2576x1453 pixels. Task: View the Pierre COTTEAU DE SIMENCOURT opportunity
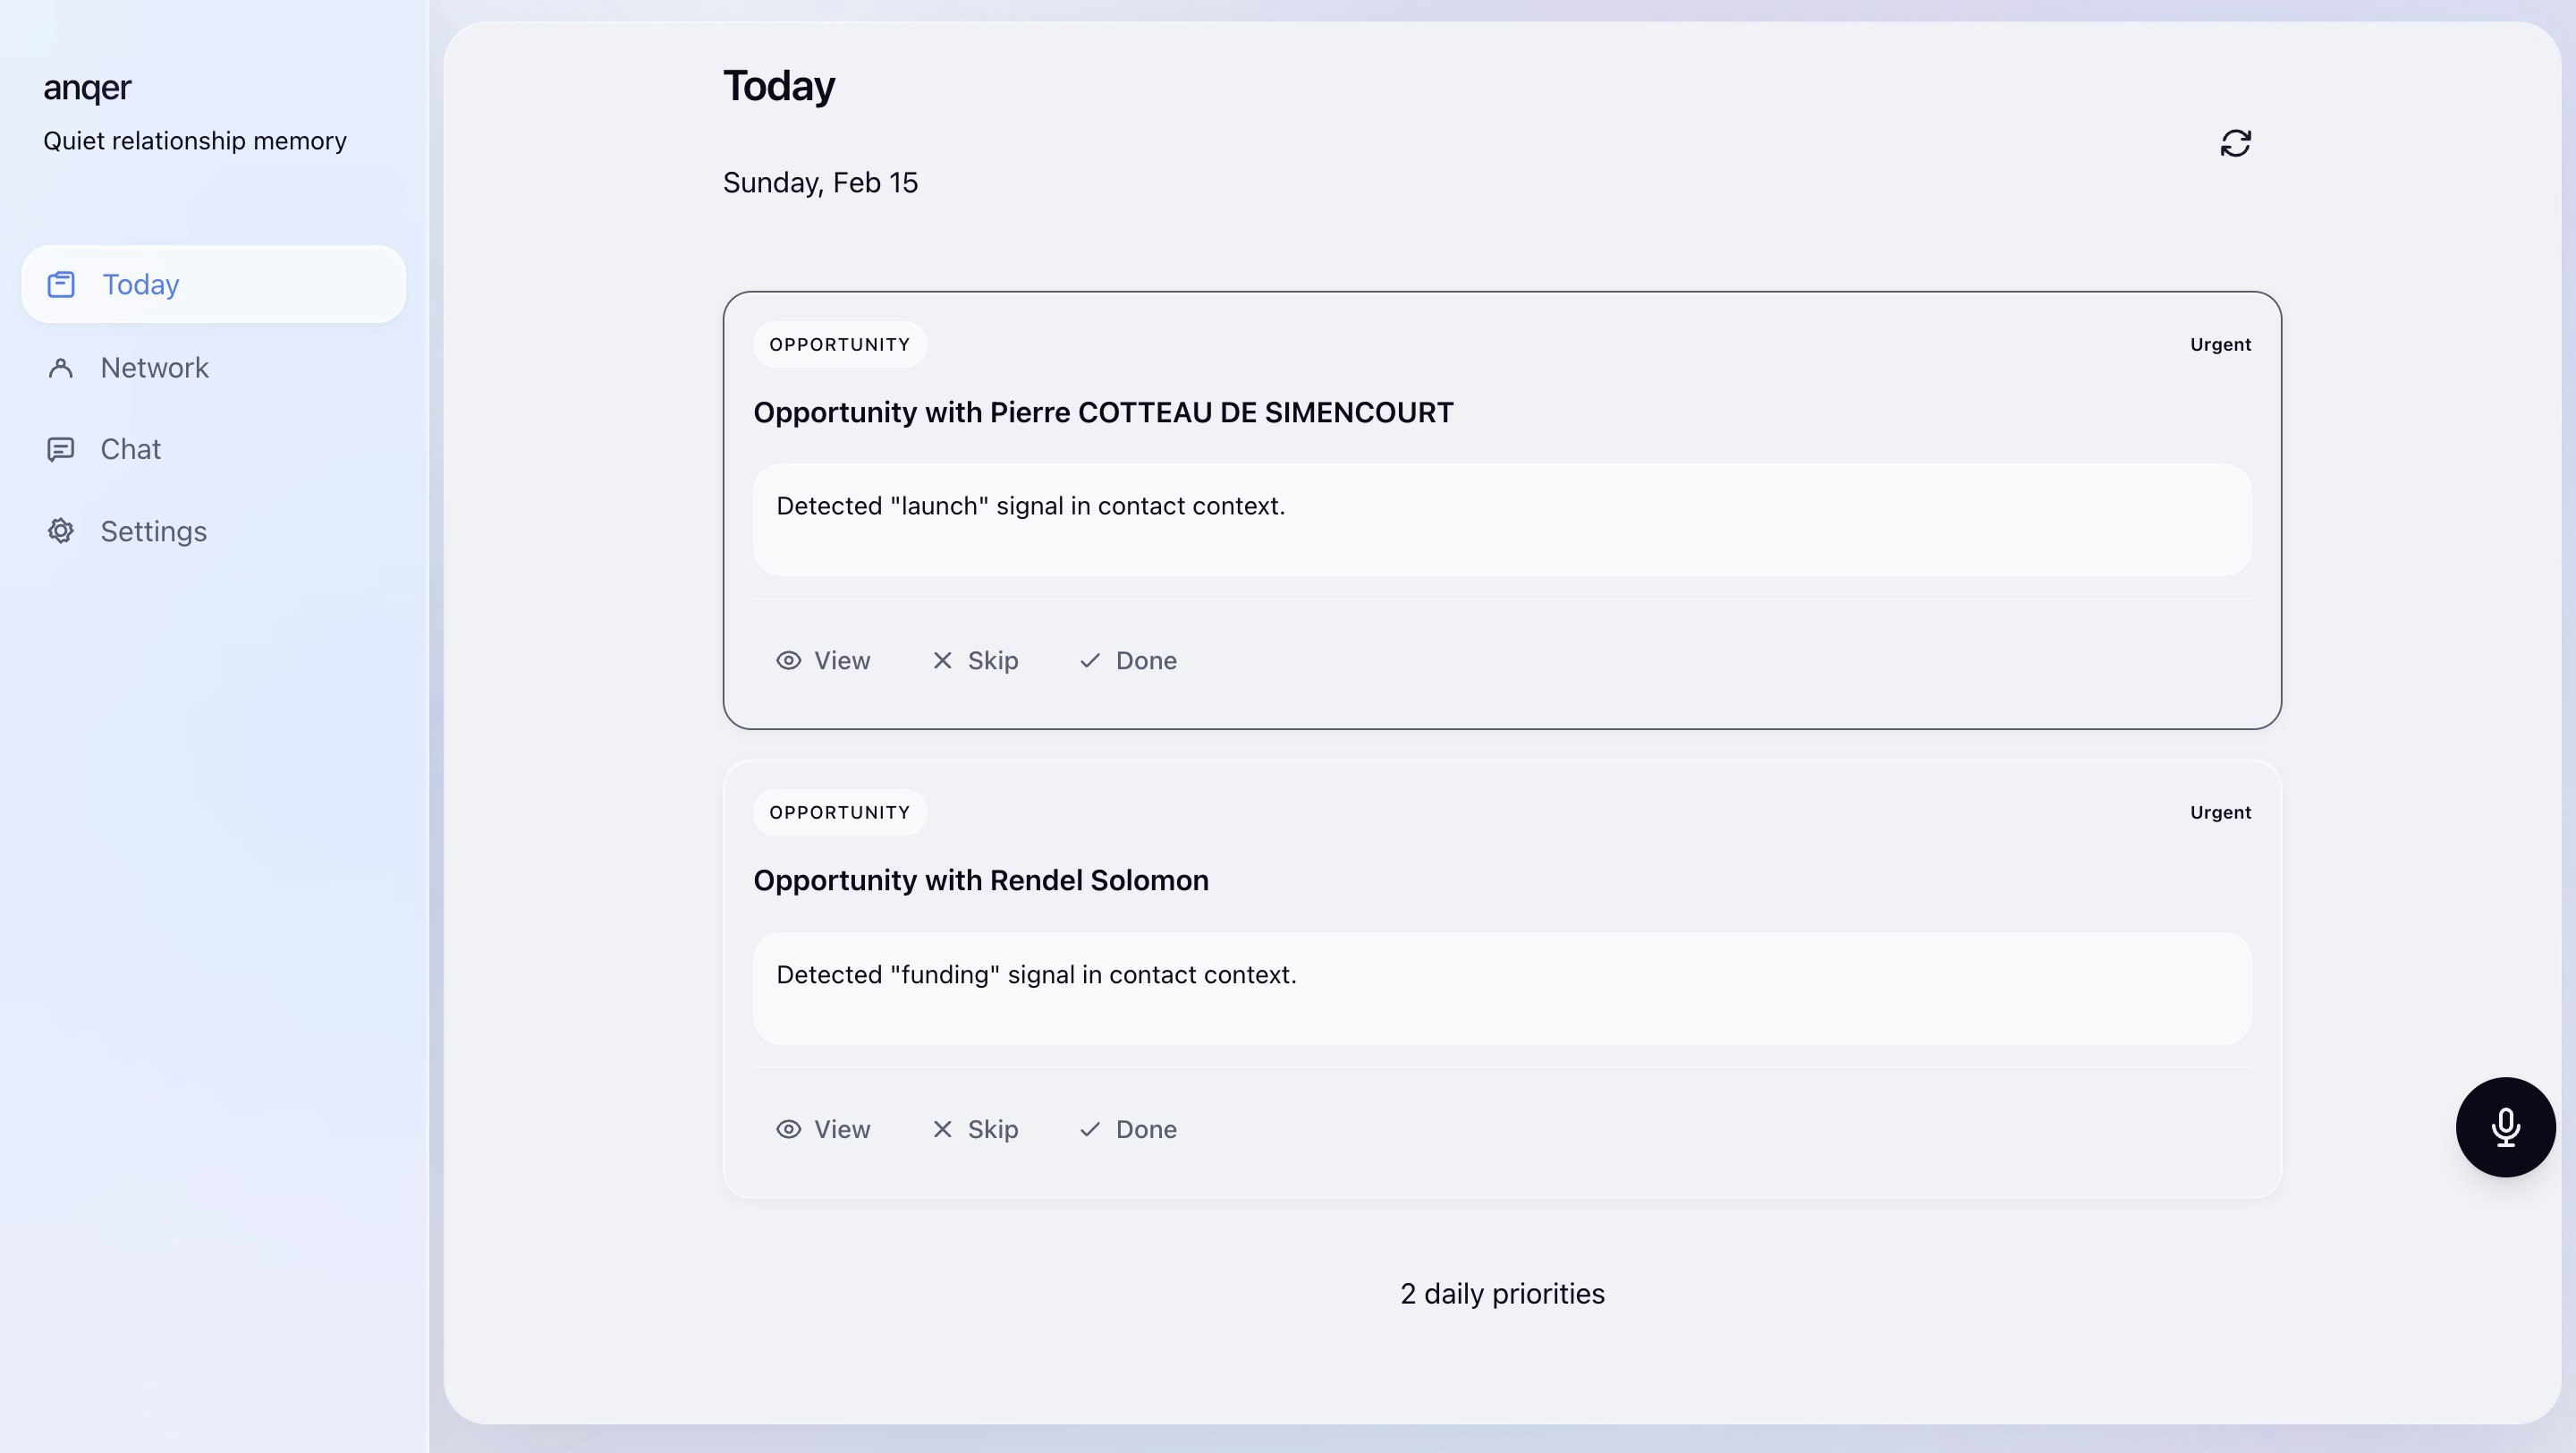point(823,660)
